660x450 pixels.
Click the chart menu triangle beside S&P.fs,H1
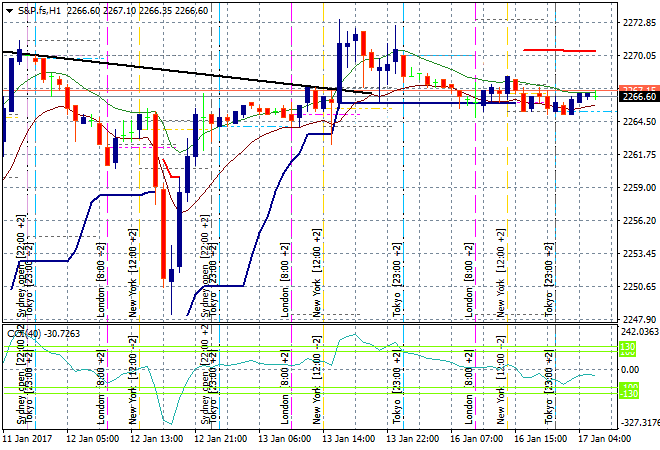(x=9, y=9)
